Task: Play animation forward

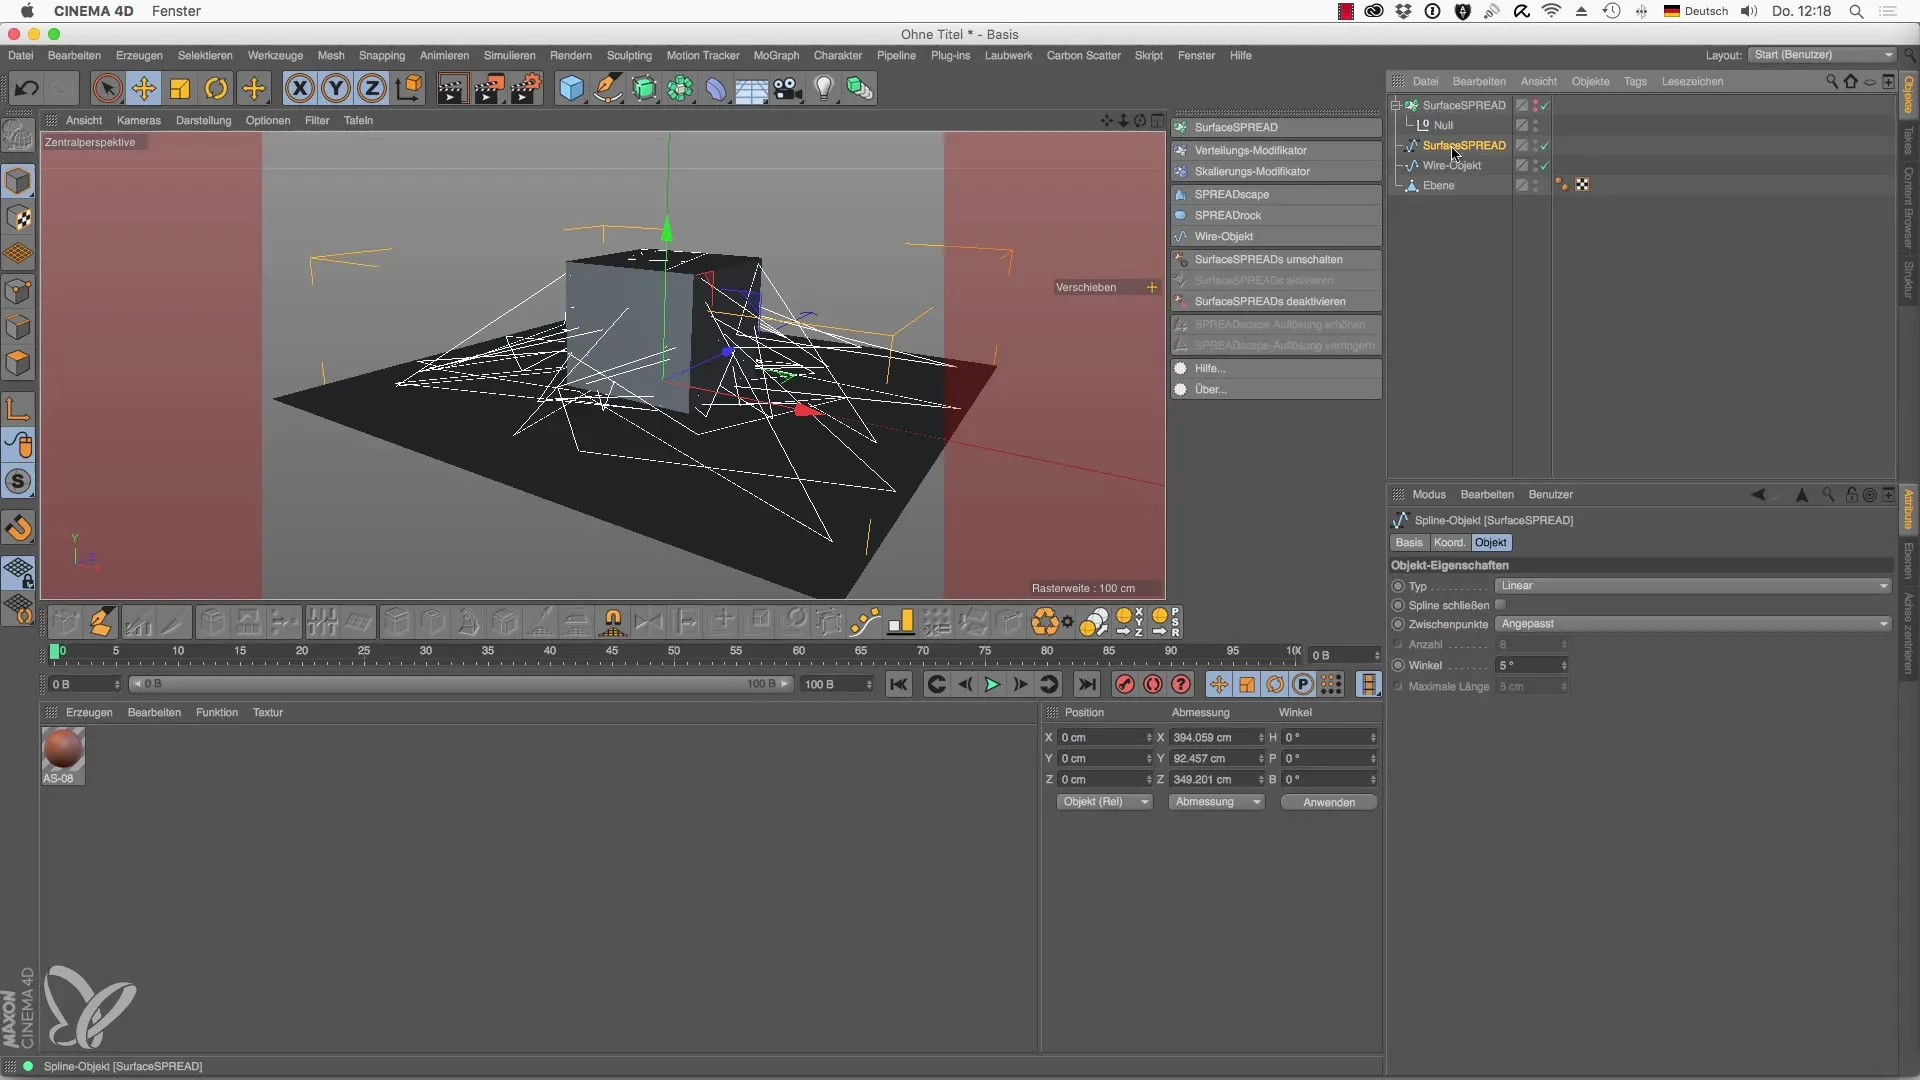Action: 992,684
